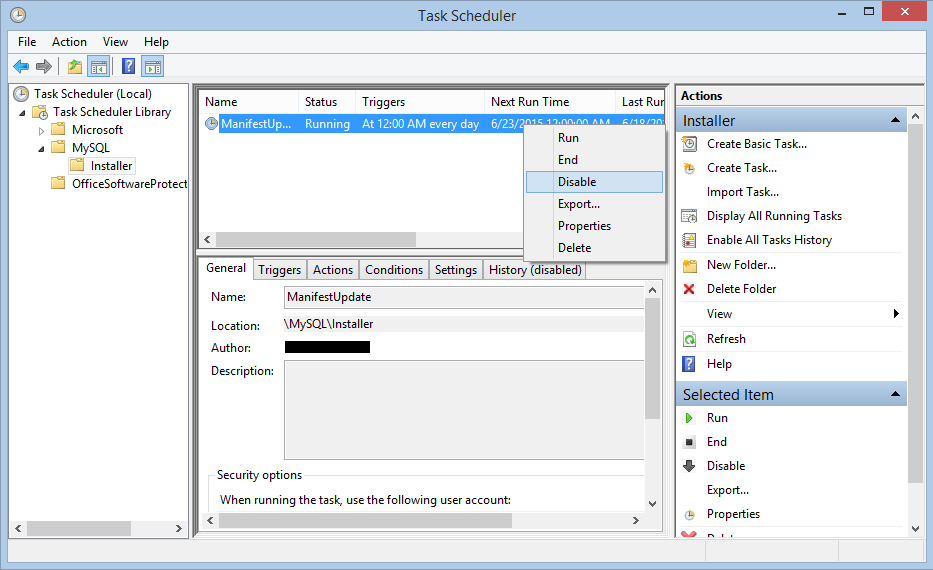Viewport: 933px width, 570px height.
Task: Click the Description text box
Action: coord(464,410)
